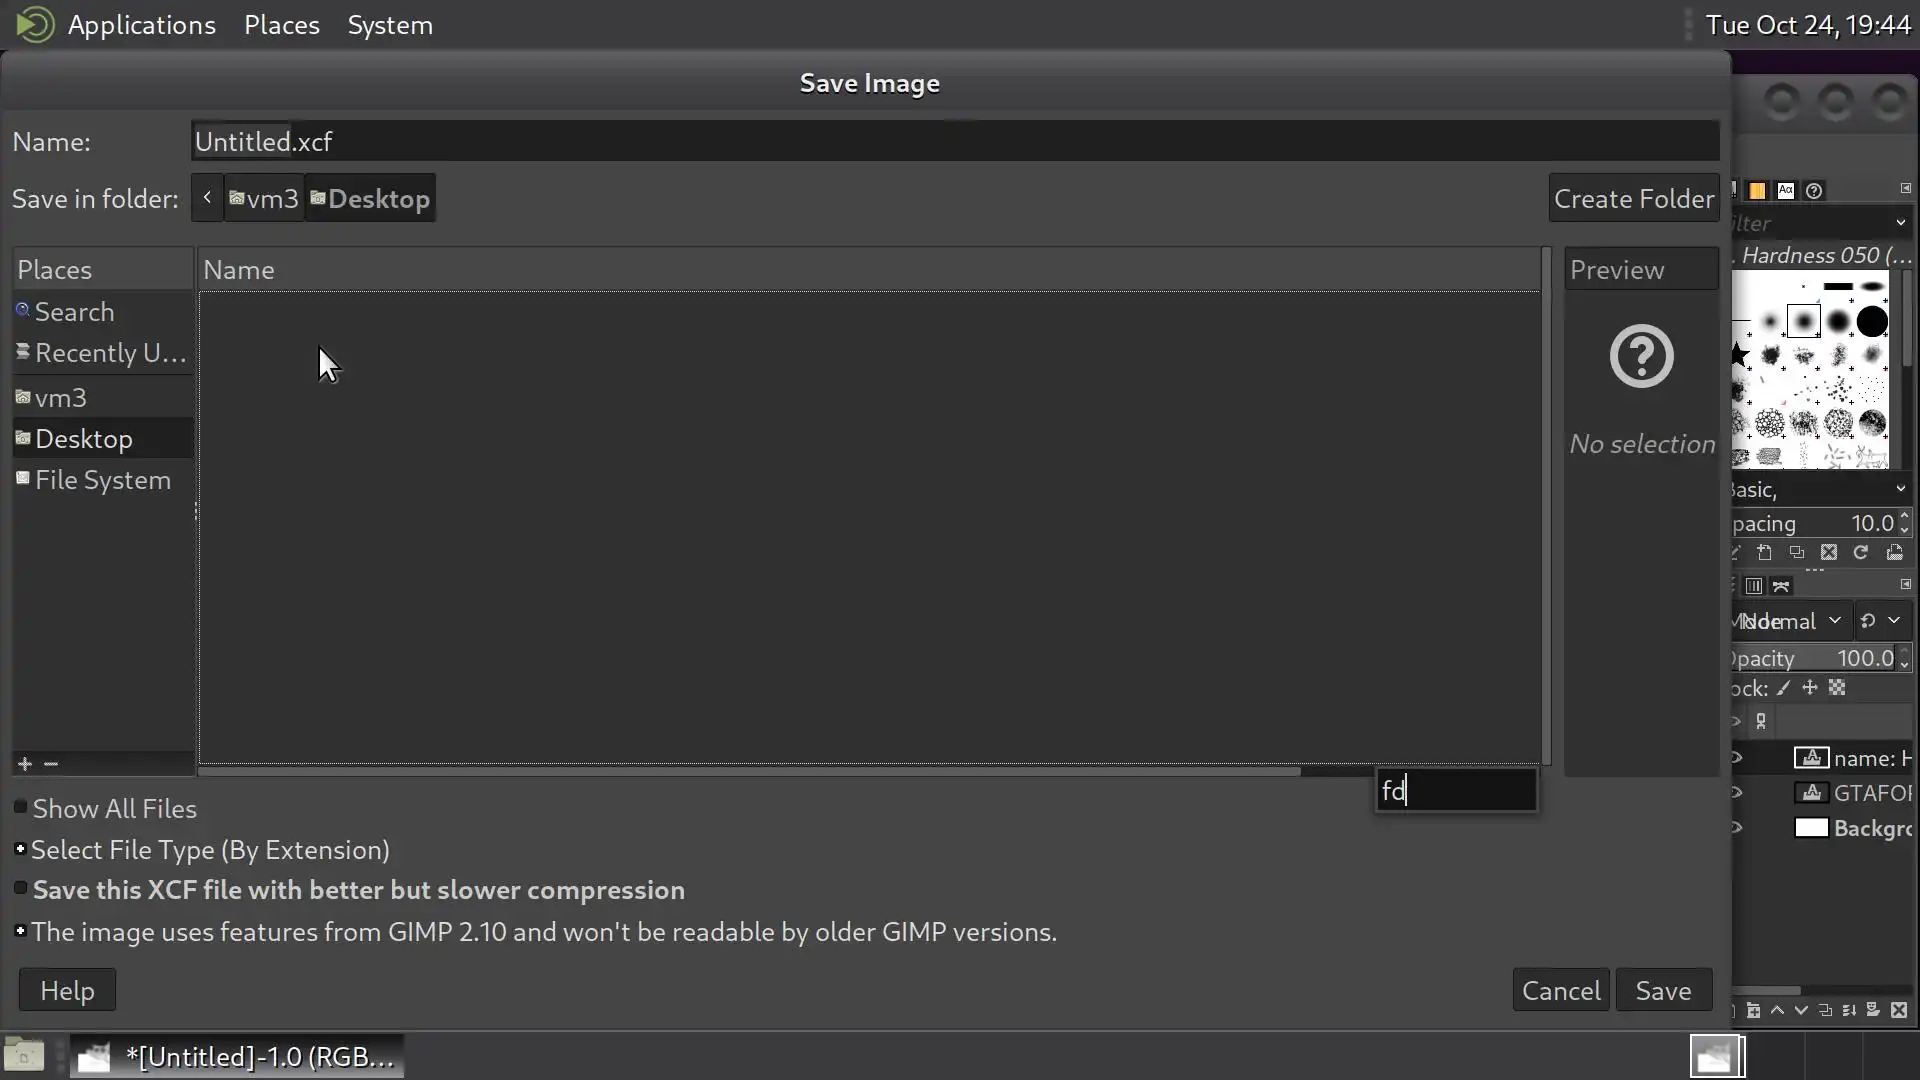Open the layer Mode Normal dropdown

coord(1790,621)
